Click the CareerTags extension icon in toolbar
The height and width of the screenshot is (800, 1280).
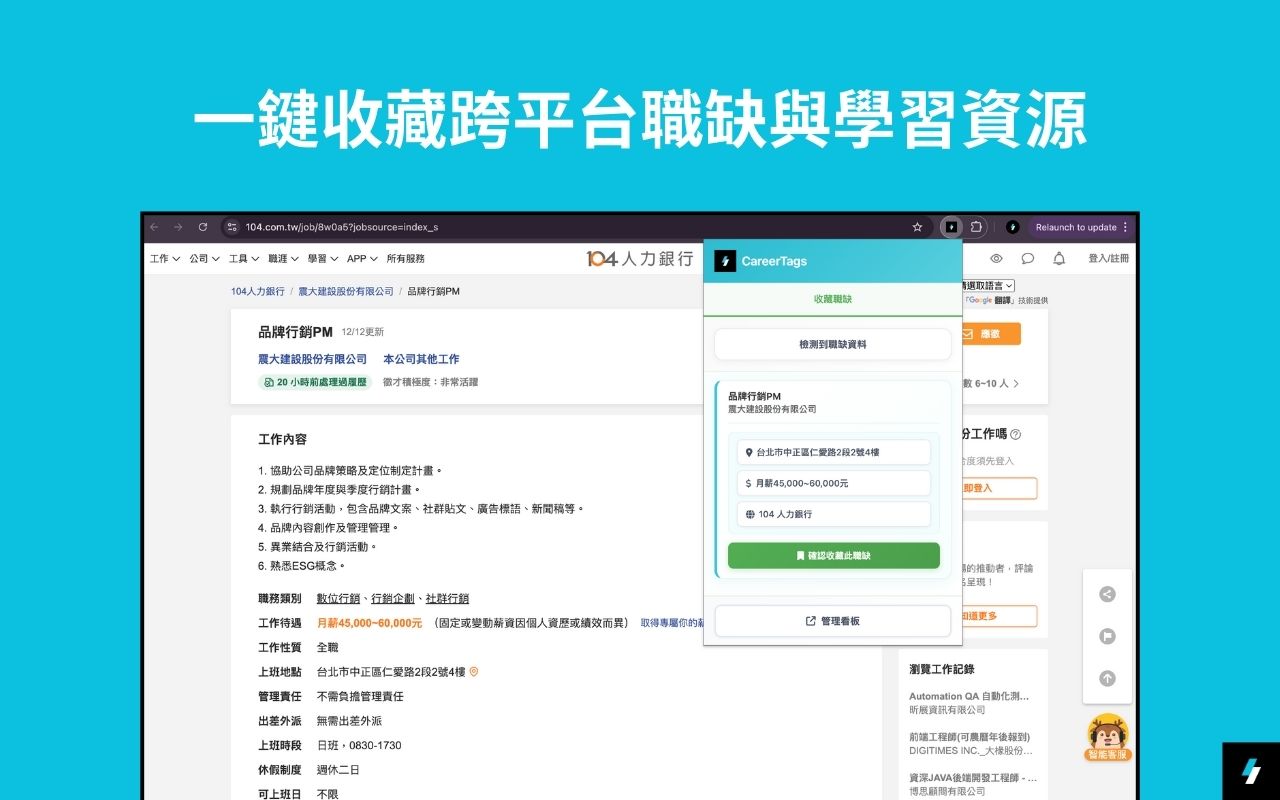coord(951,227)
